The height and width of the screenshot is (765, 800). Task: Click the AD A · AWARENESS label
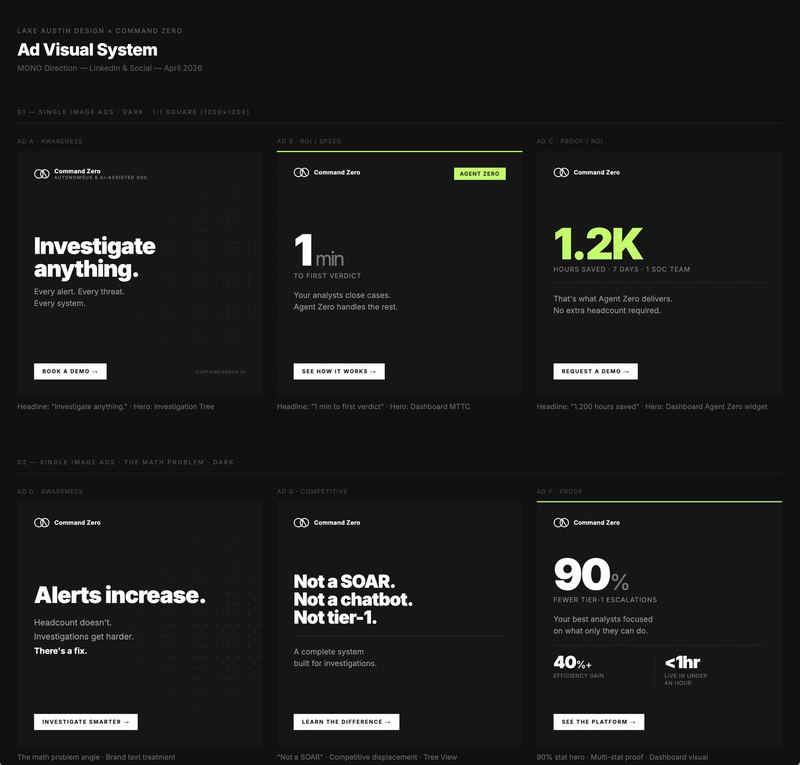point(50,141)
